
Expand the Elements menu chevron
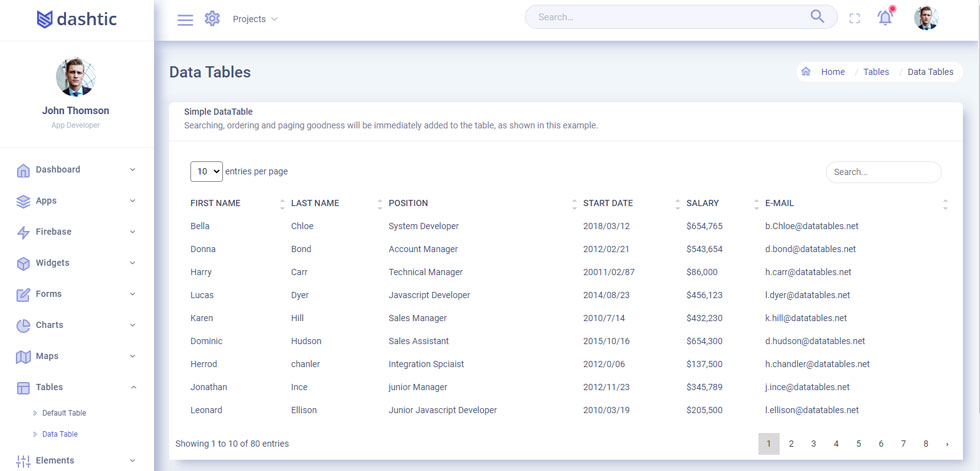point(132,460)
